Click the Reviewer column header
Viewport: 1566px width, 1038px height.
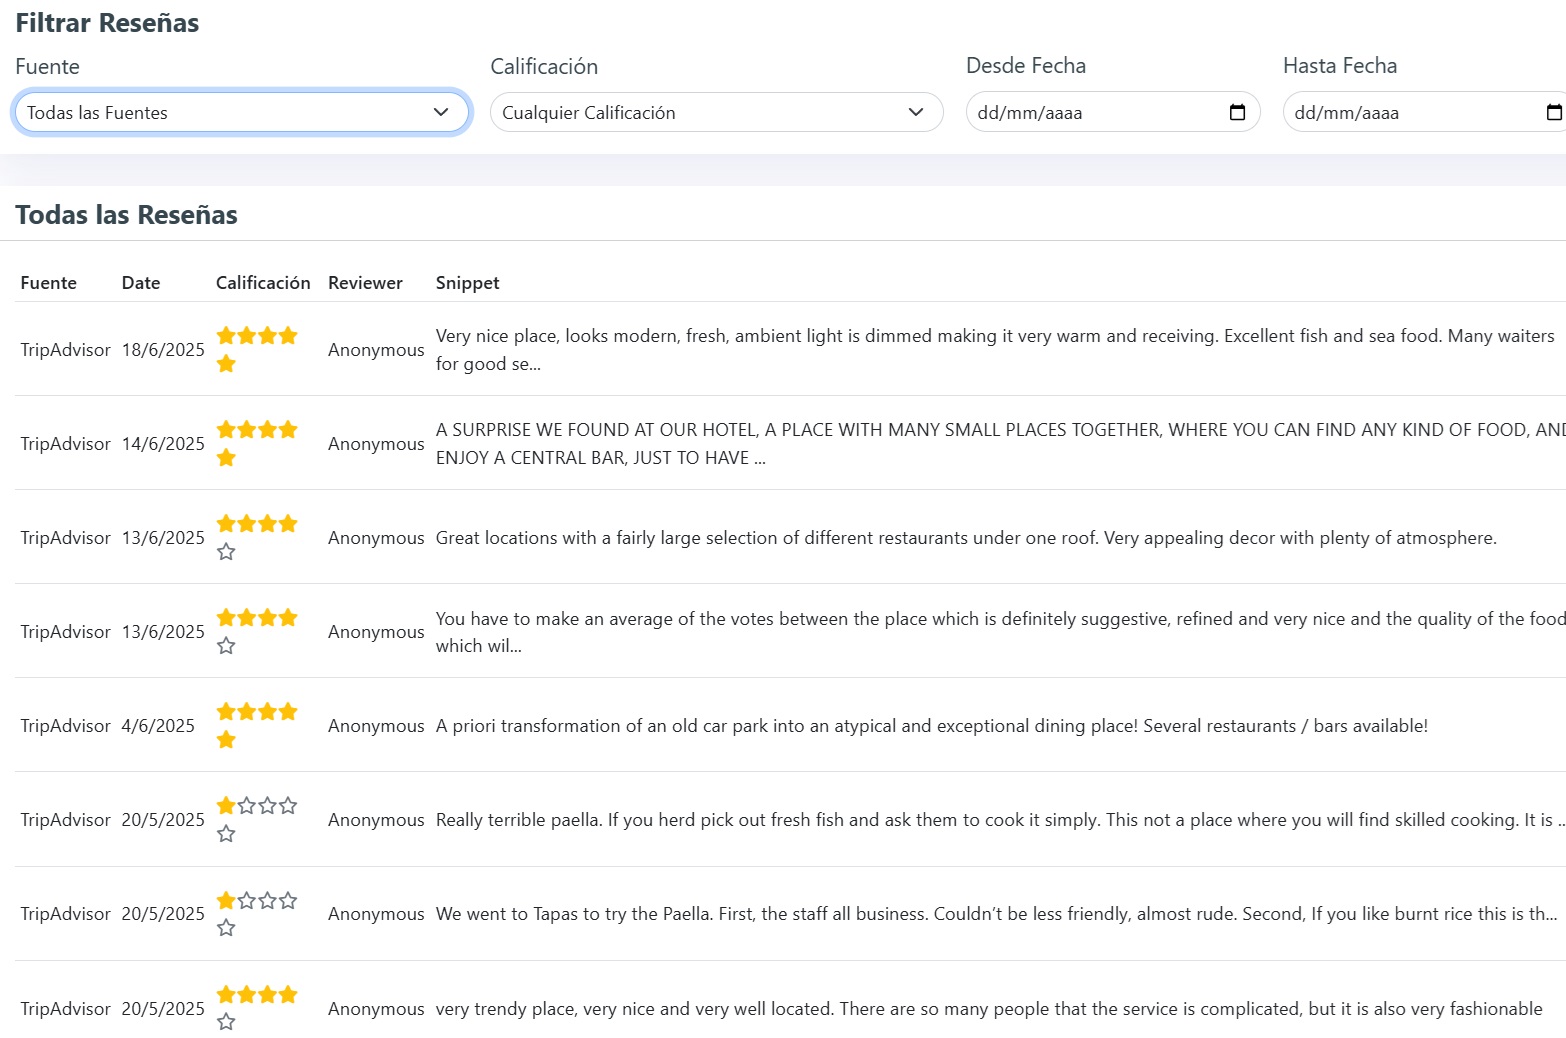(x=365, y=283)
